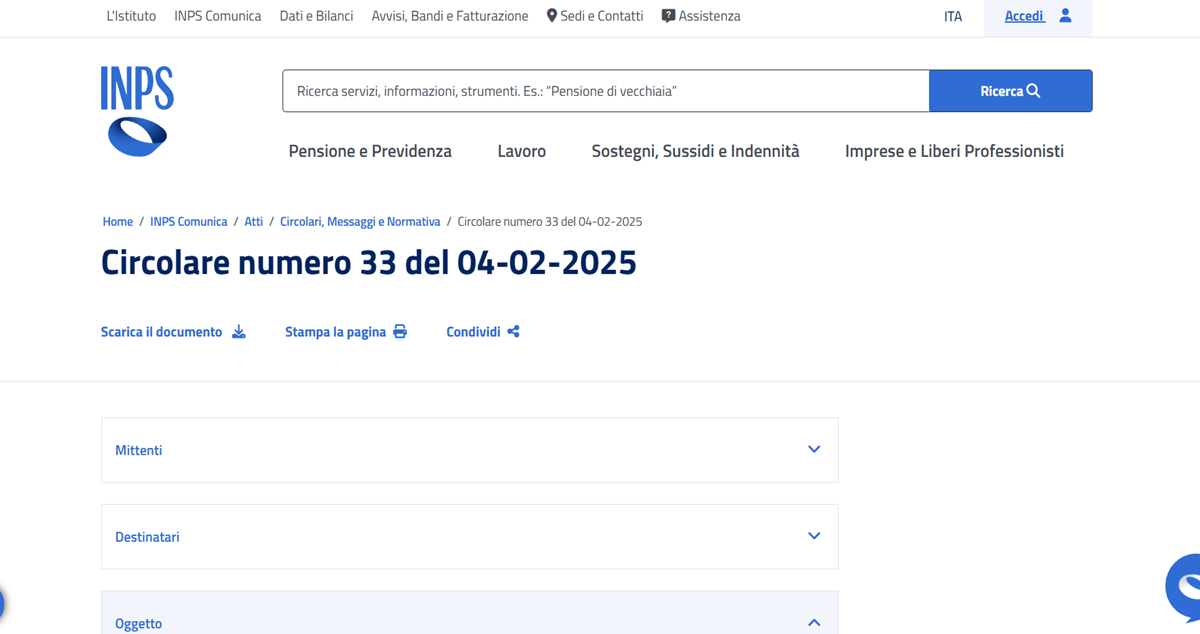This screenshot has width=1200, height=634.
Task: Open the Pensione e Previdenza menu
Action: click(370, 151)
